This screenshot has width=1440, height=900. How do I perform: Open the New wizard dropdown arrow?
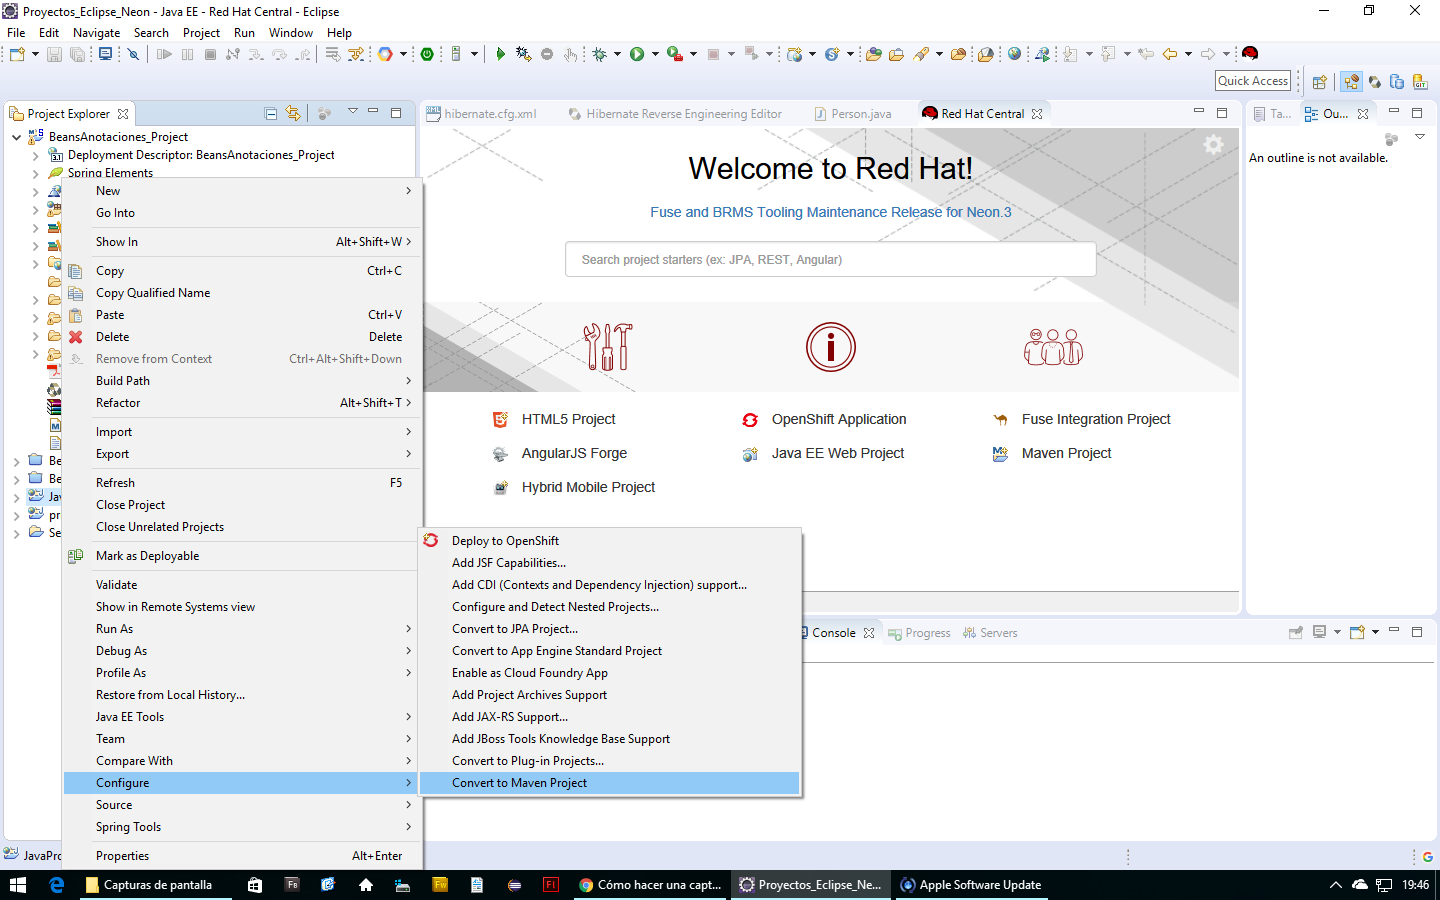tap(35, 54)
